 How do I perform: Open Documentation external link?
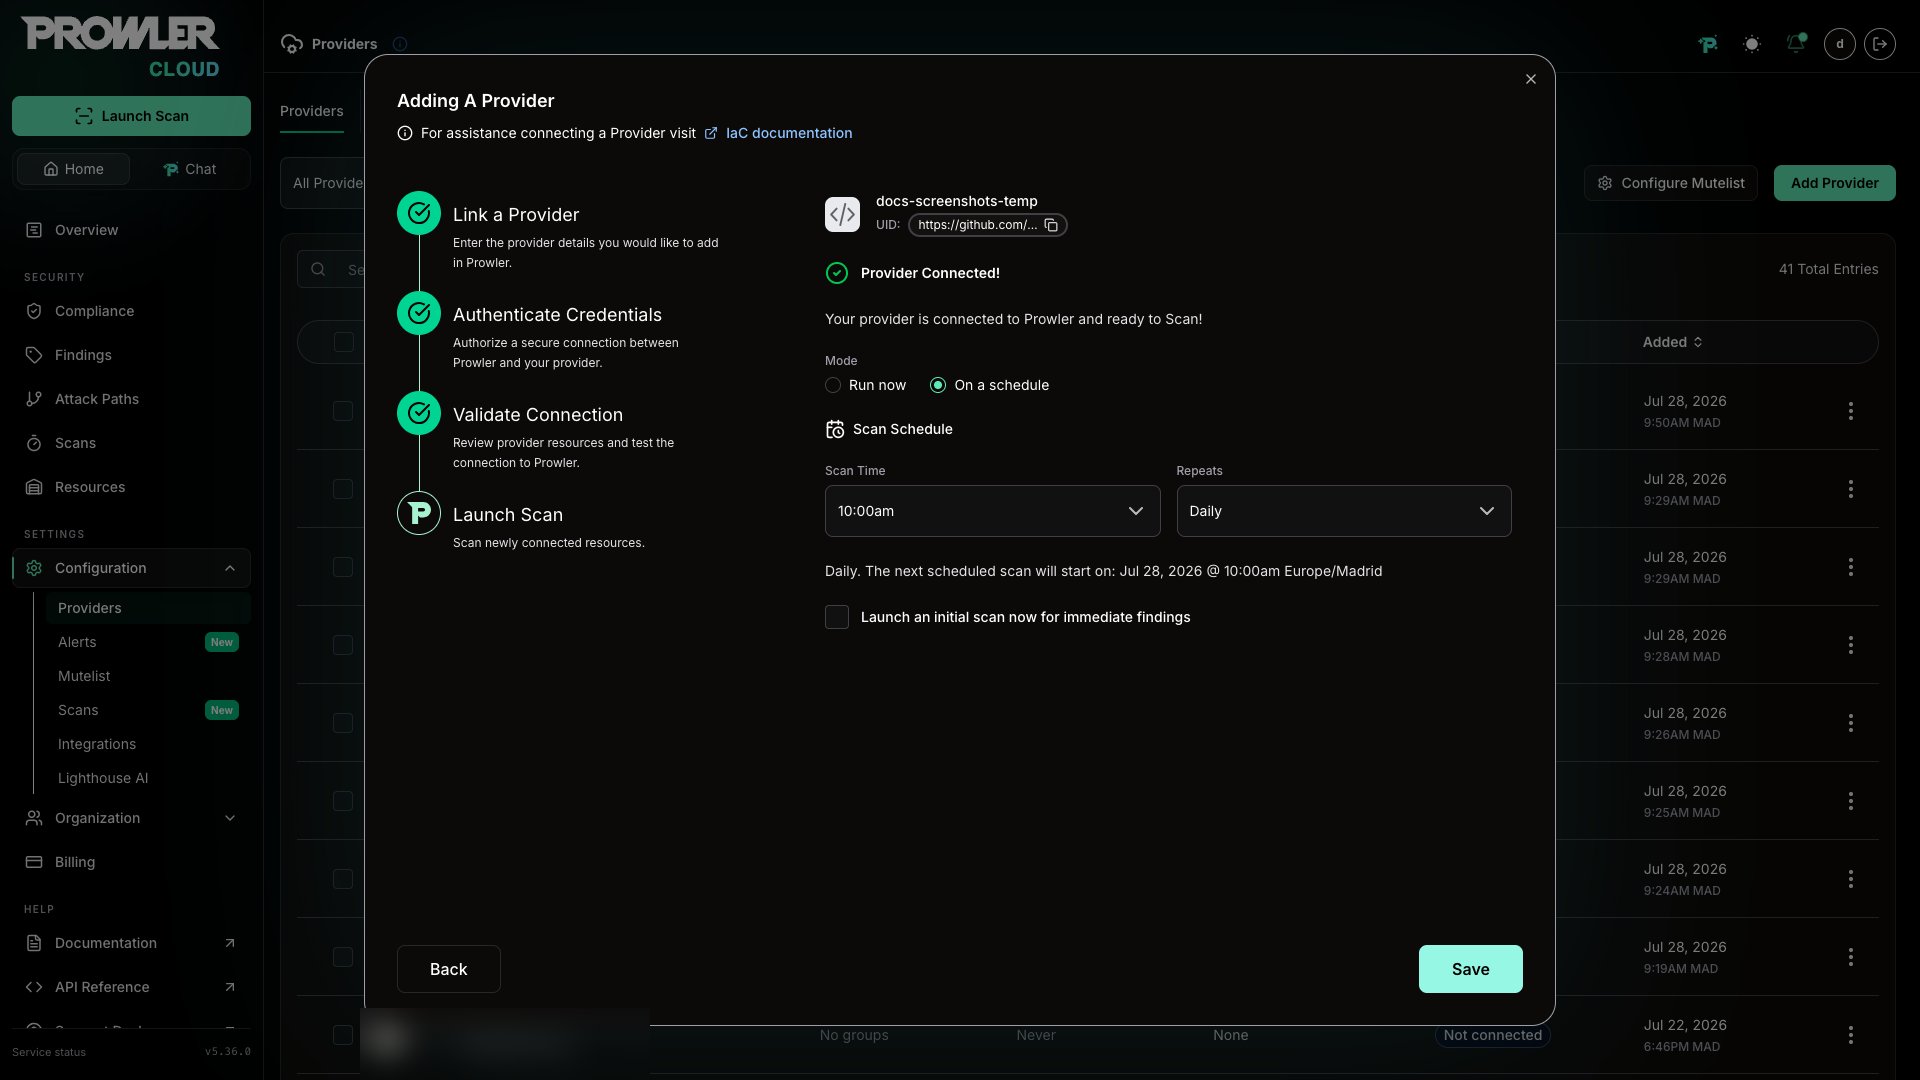click(131, 943)
